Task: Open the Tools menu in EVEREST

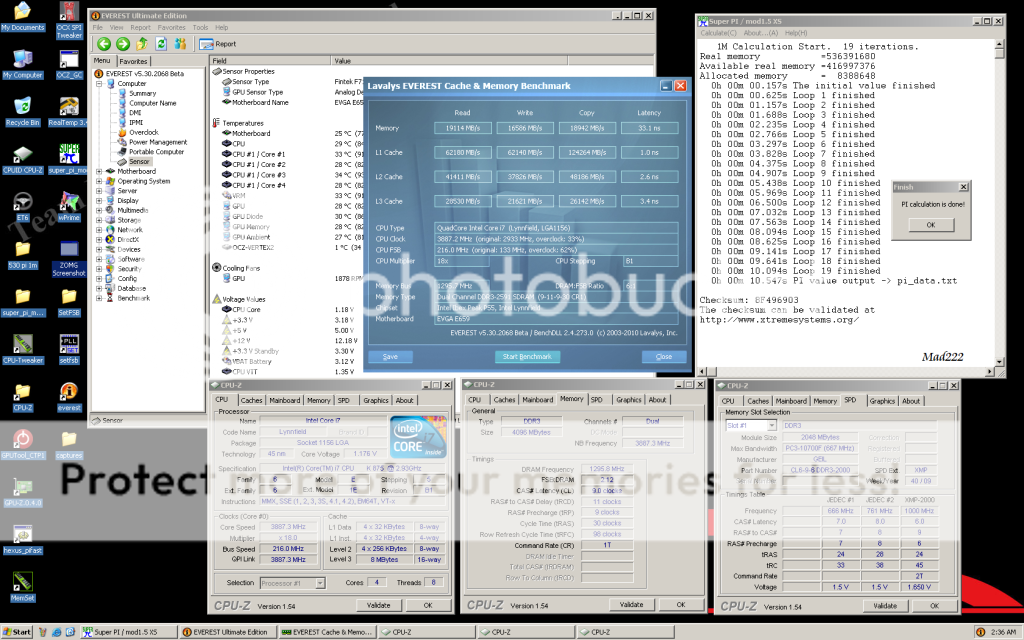Action: pos(201,27)
